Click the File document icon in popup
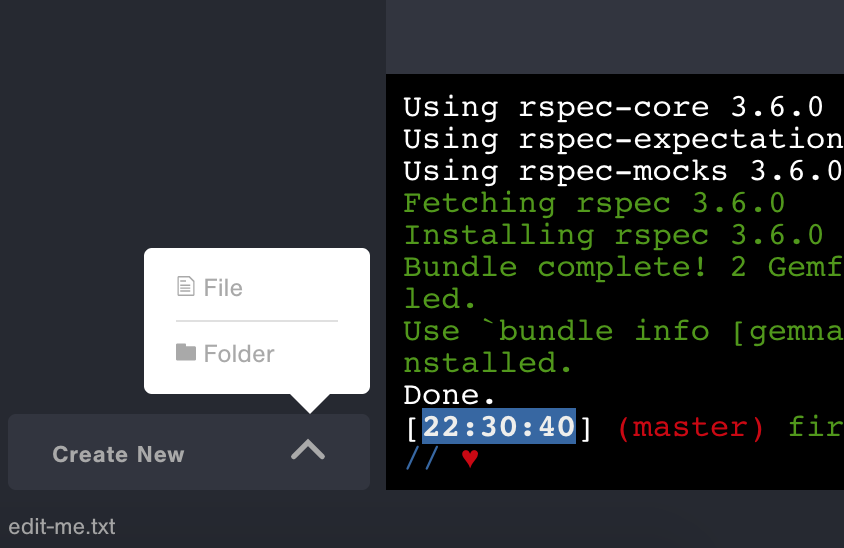844x548 pixels. pos(185,288)
